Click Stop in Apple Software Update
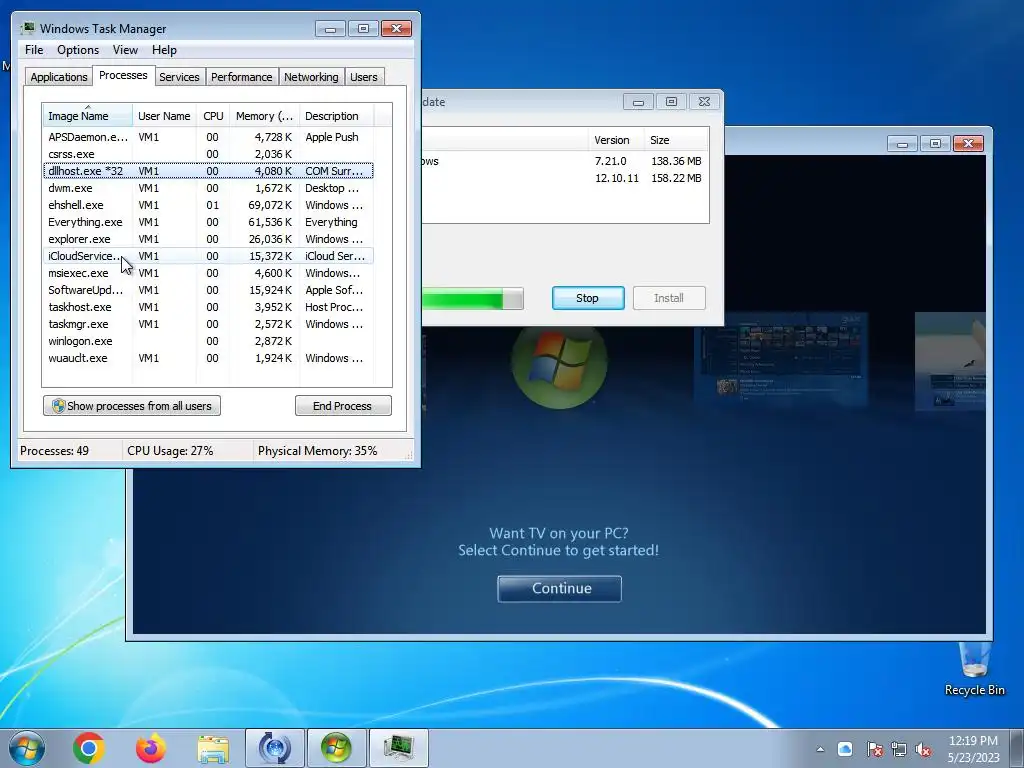This screenshot has height=768, width=1024. pos(588,298)
